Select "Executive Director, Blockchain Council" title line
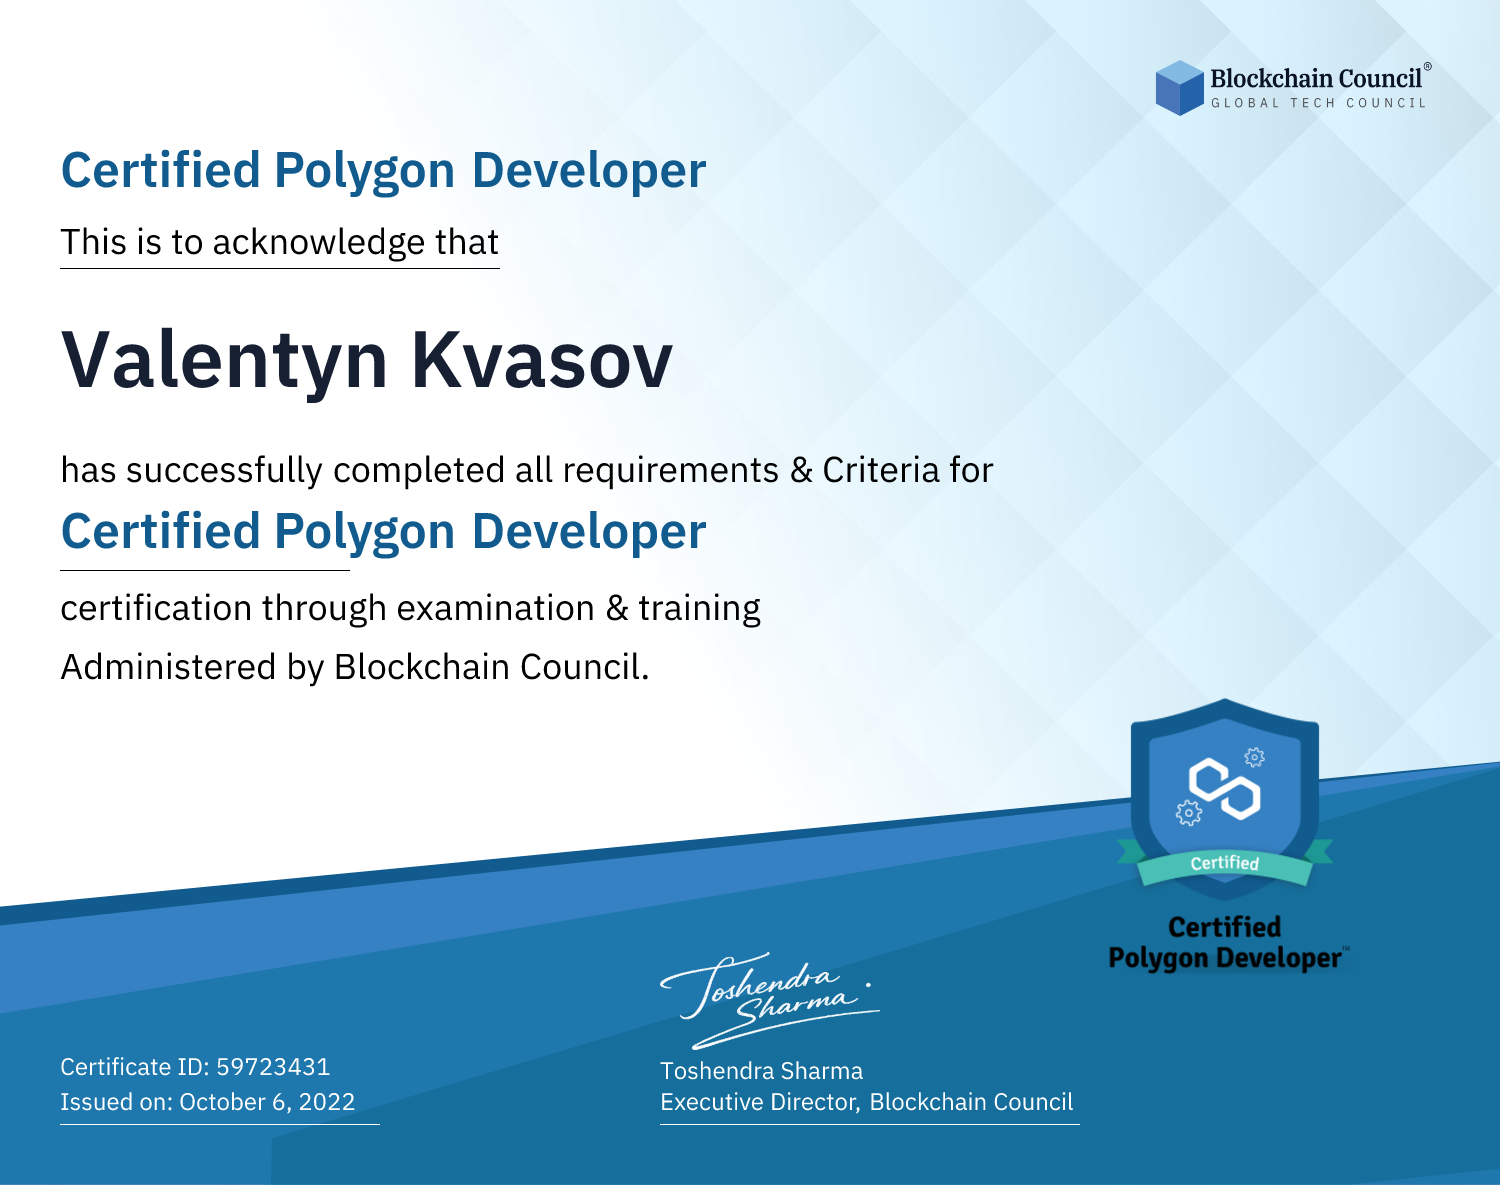 pos(867,1102)
